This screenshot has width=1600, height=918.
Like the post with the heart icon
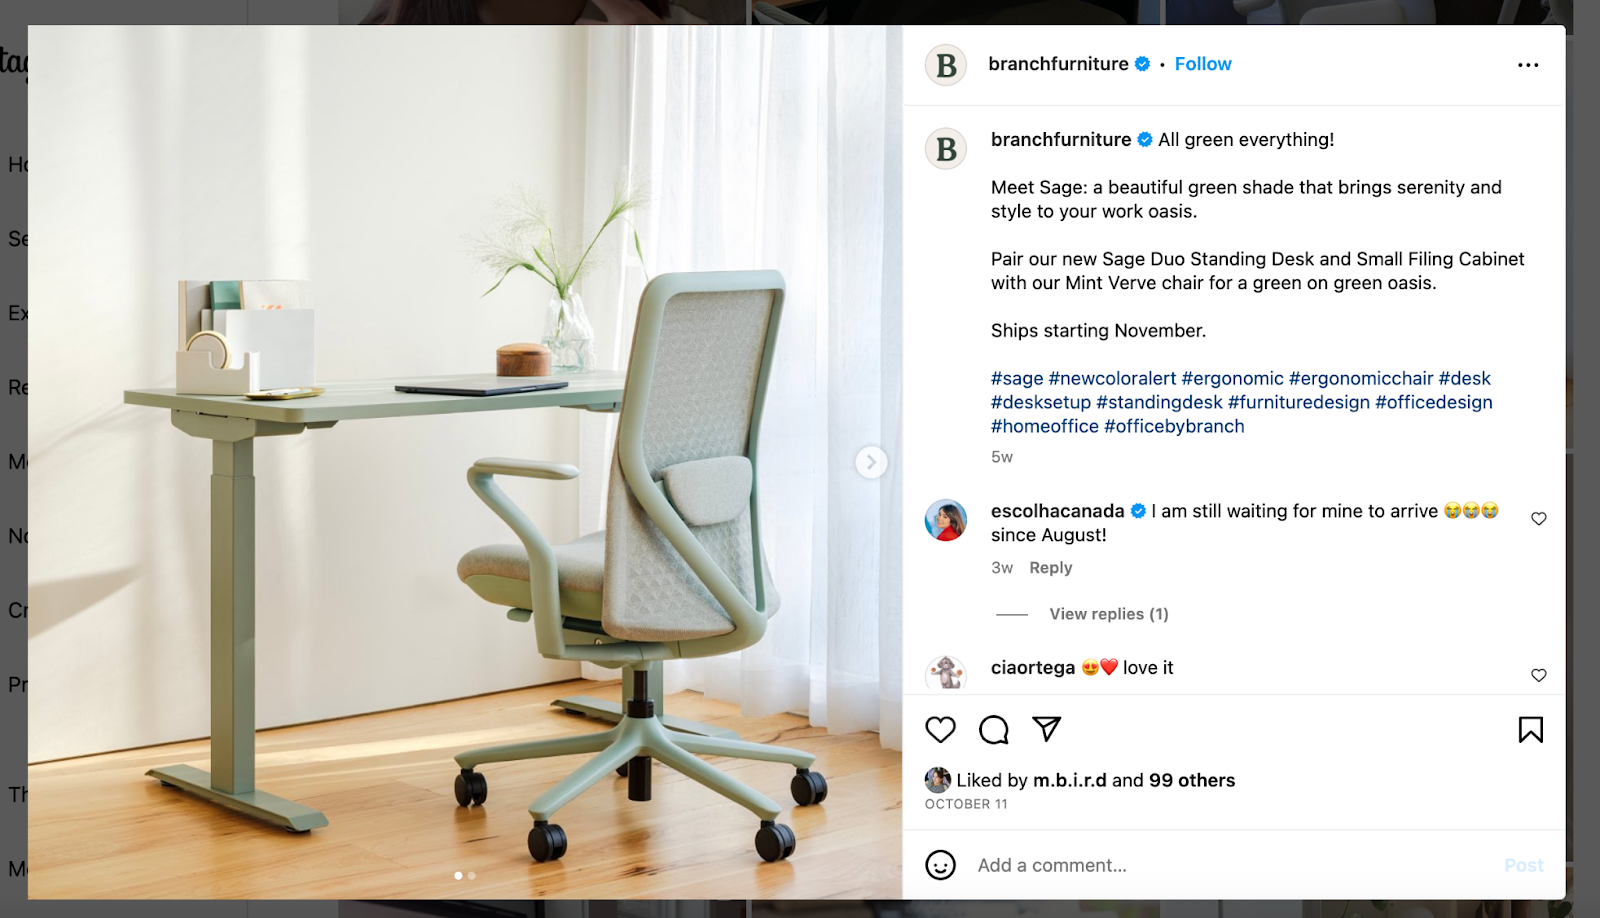tap(940, 730)
